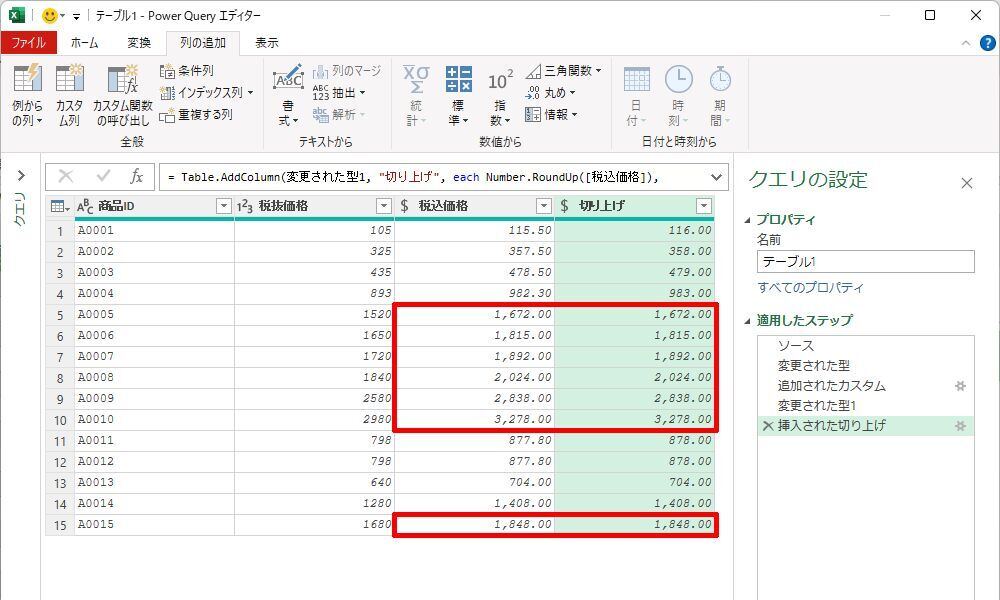
Task: Click Duplicate Column (重複する列)
Action: 196,115
